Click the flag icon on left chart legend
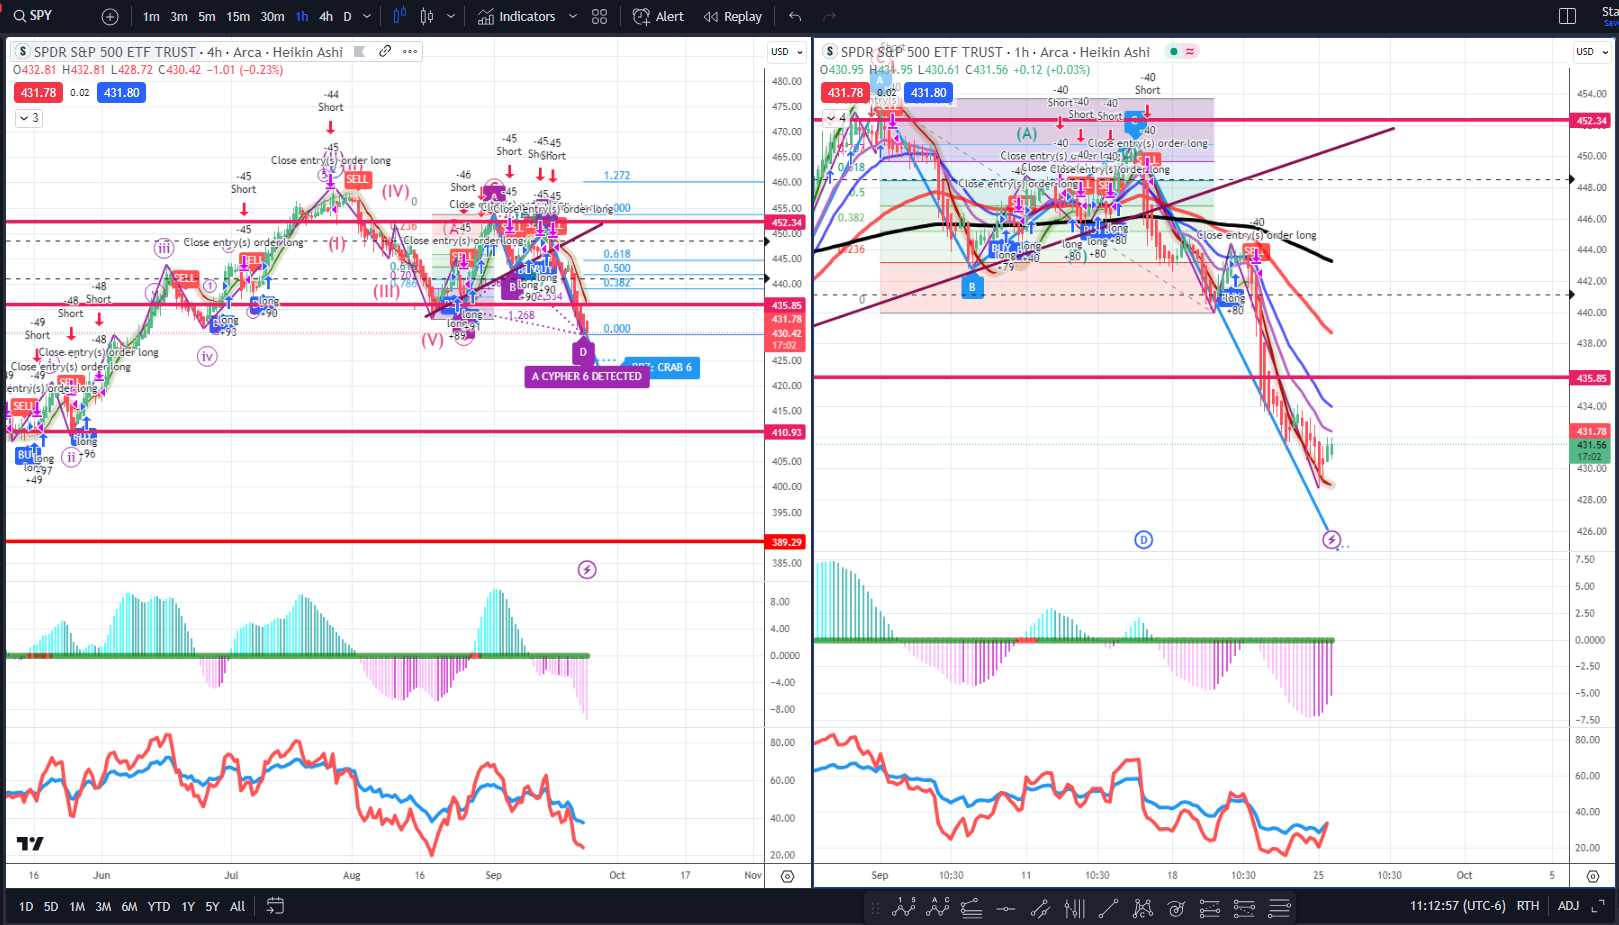This screenshot has height=925, width=1619. tap(359, 52)
